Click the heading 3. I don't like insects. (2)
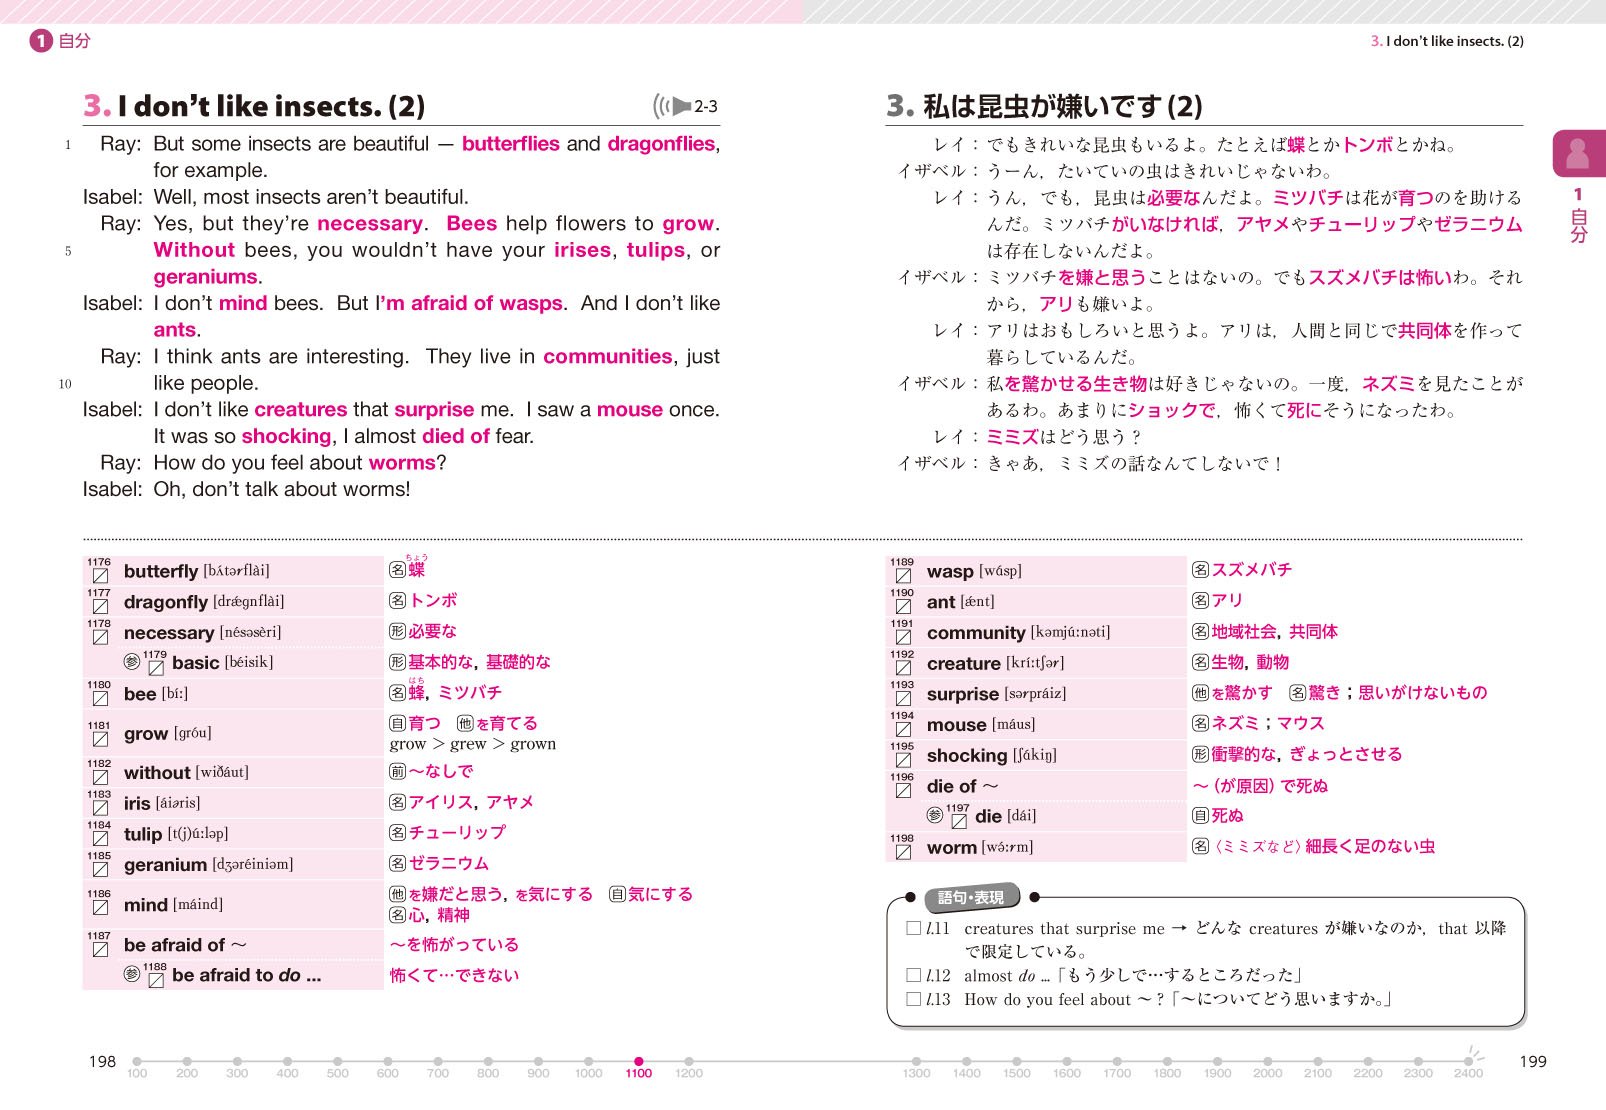The width and height of the screenshot is (1606, 1110). coord(254,106)
